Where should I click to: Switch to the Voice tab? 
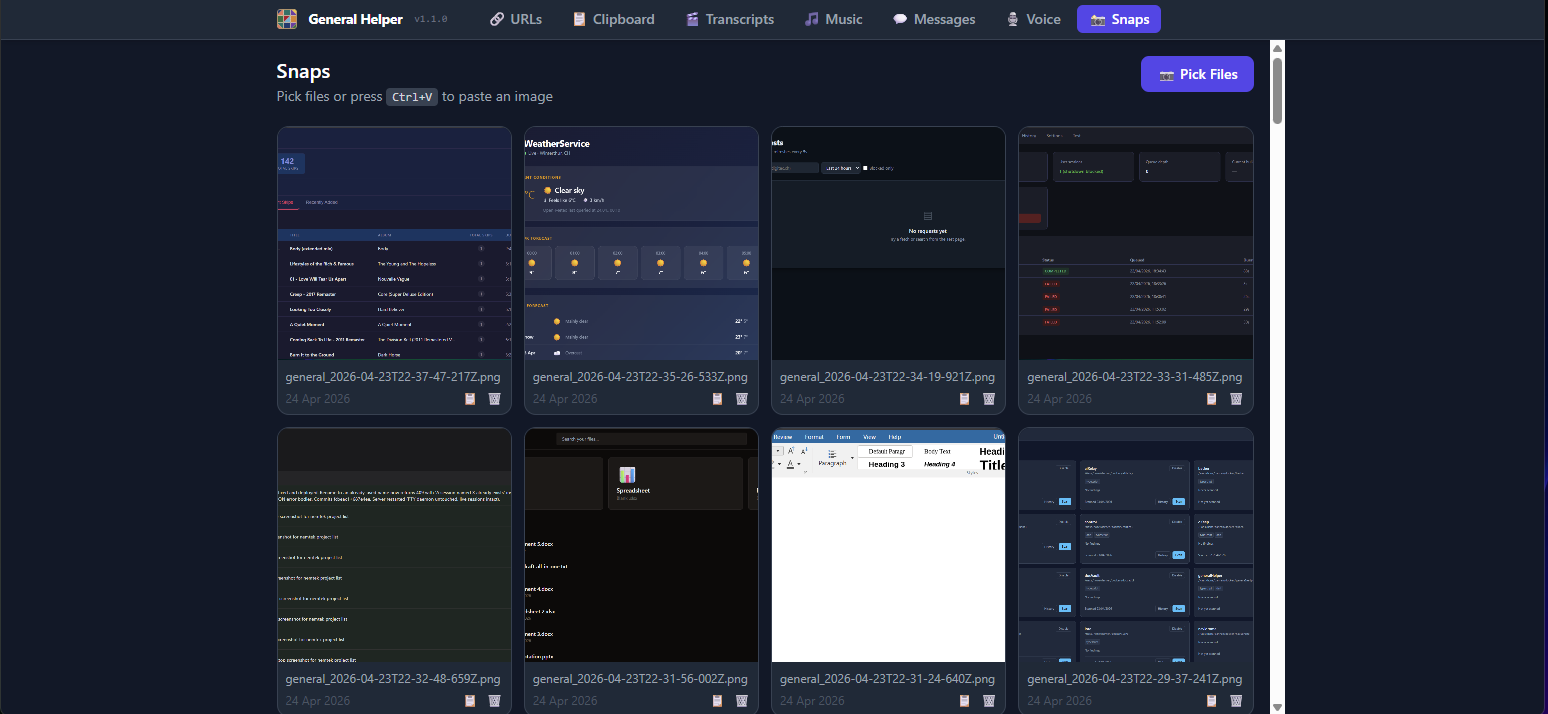[x=1033, y=19]
